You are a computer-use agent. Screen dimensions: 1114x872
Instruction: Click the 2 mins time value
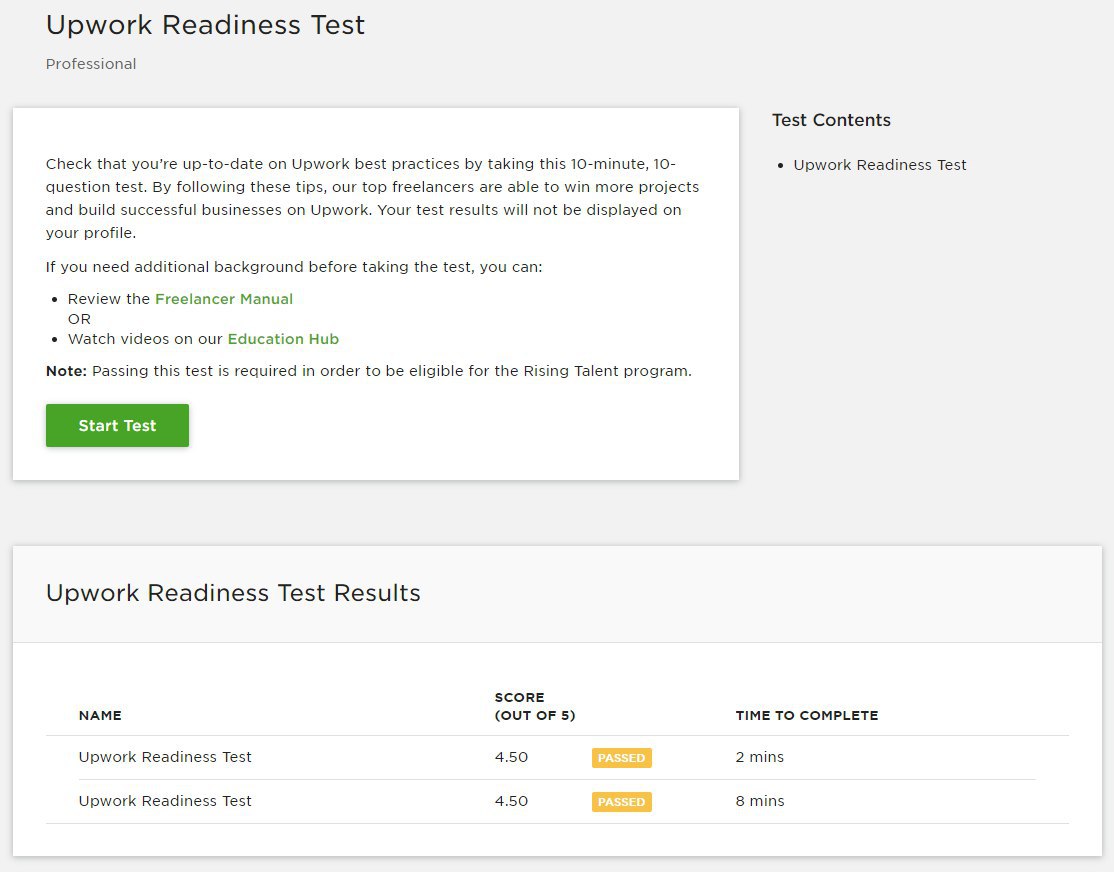point(759,757)
